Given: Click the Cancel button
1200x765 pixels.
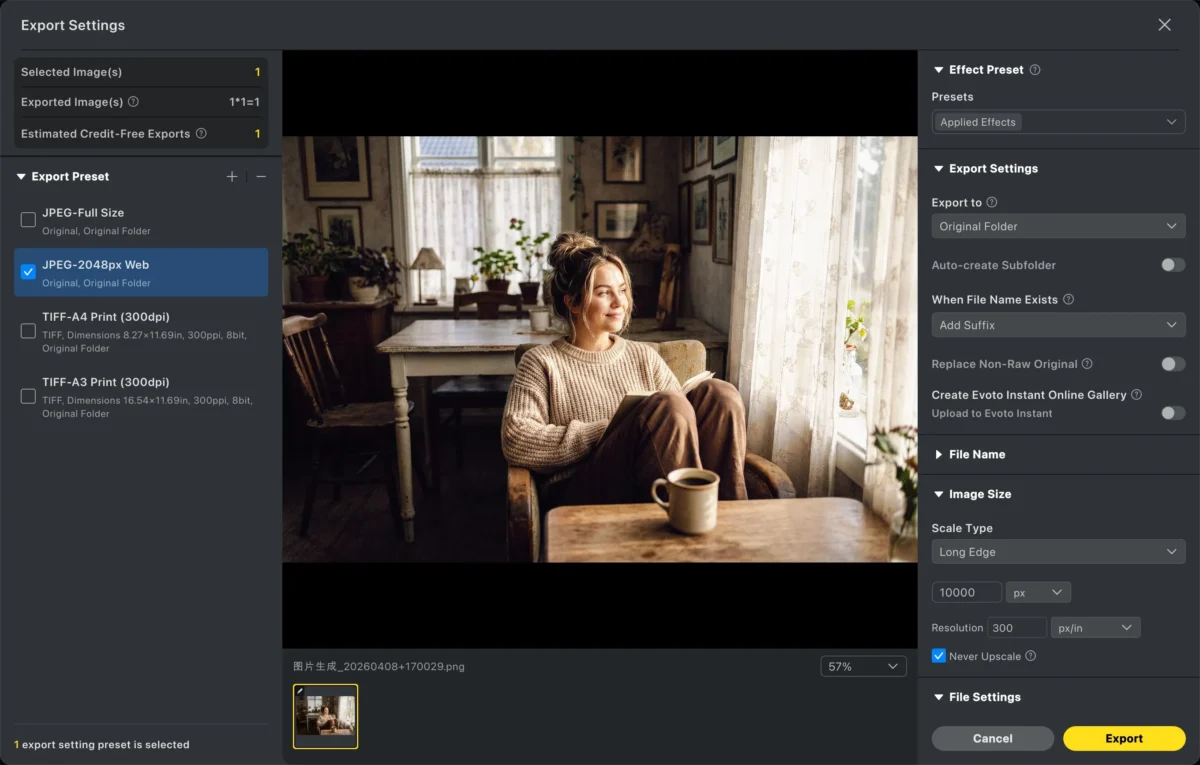Looking at the screenshot, I should pyautogui.click(x=992, y=739).
